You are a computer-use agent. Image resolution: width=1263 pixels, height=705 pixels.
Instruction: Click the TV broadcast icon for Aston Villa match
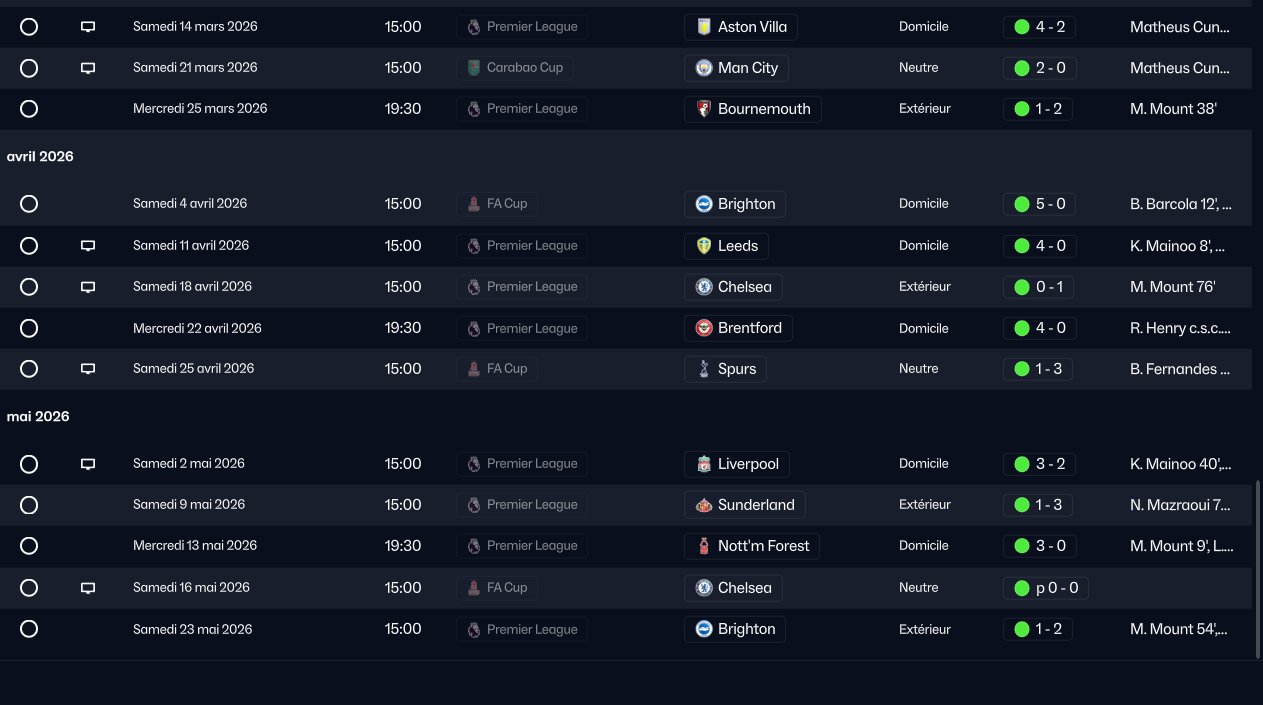click(88, 27)
